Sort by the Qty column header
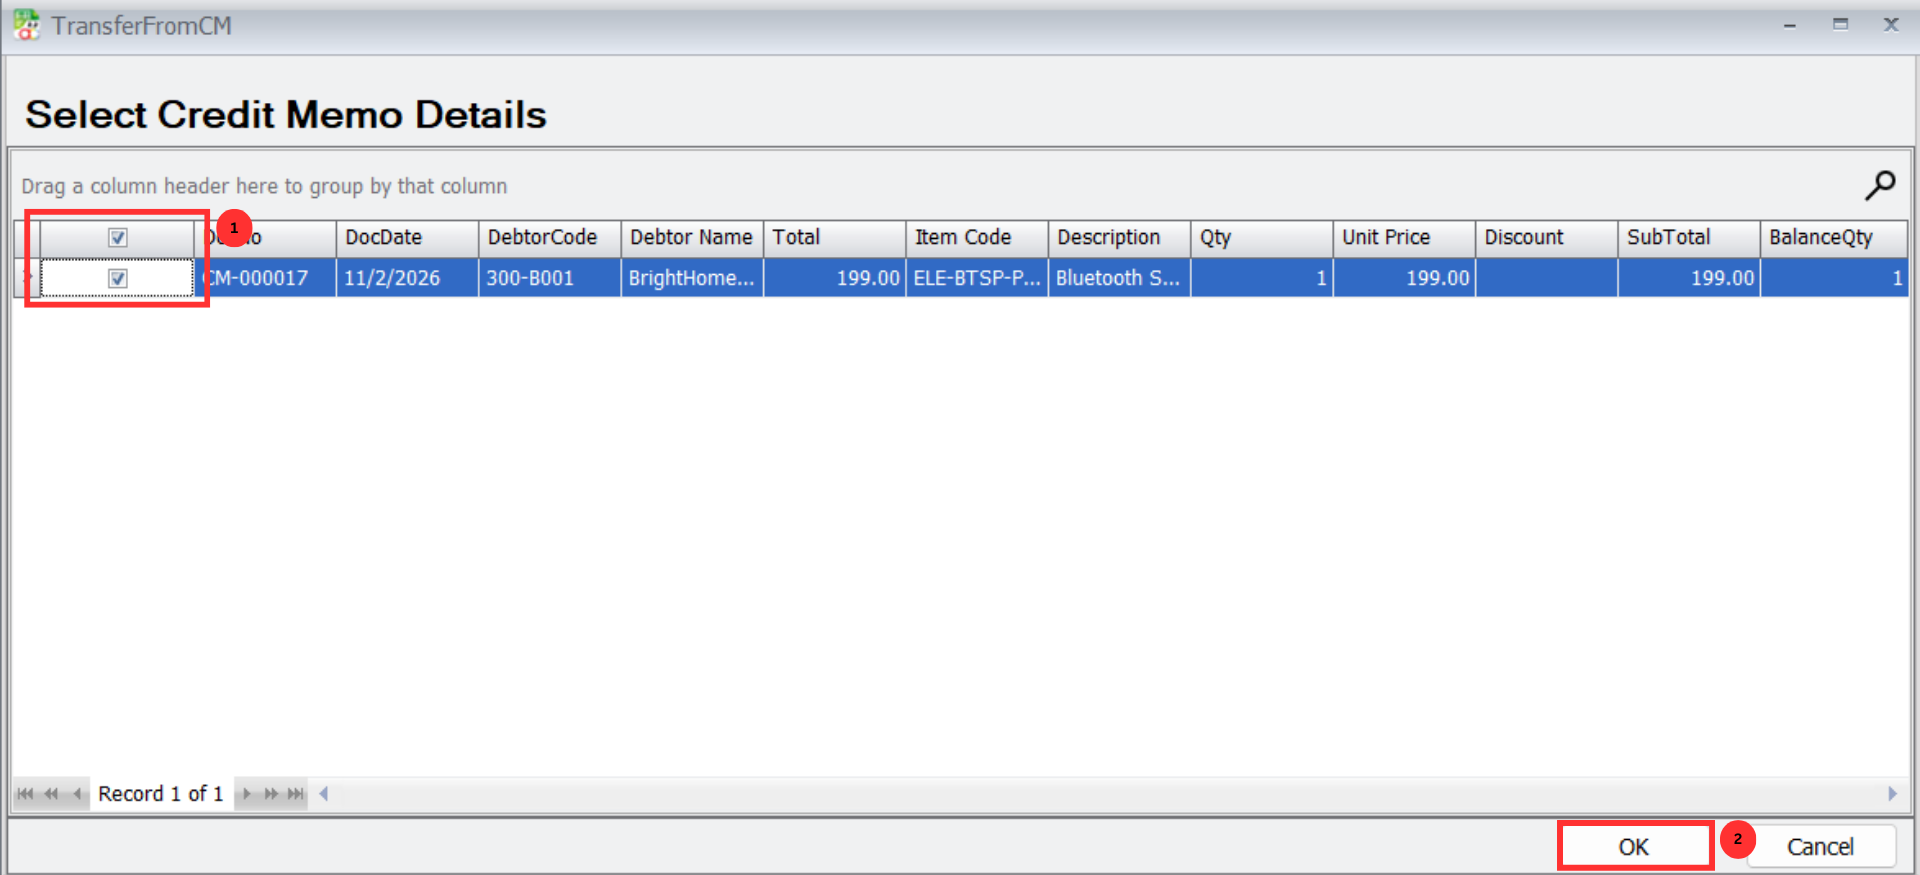The height and width of the screenshot is (875, 1920). click(x=1261, y=238)
